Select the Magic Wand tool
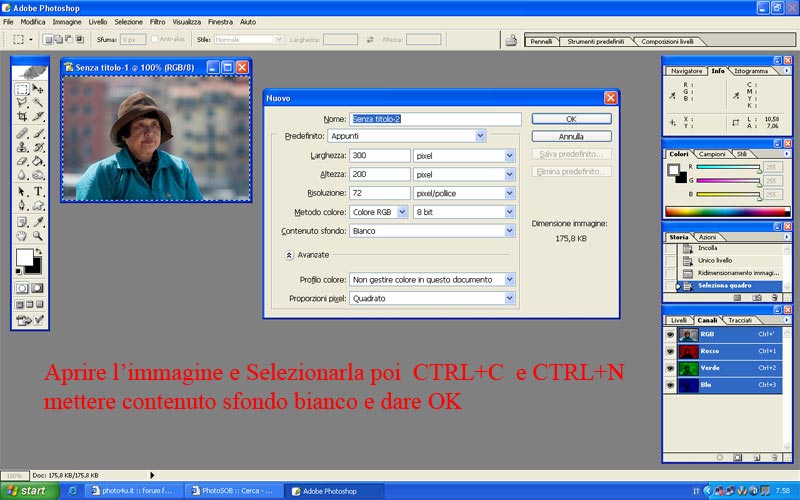The width and height of the screenshot is (800, 500). tap(38, 103)
